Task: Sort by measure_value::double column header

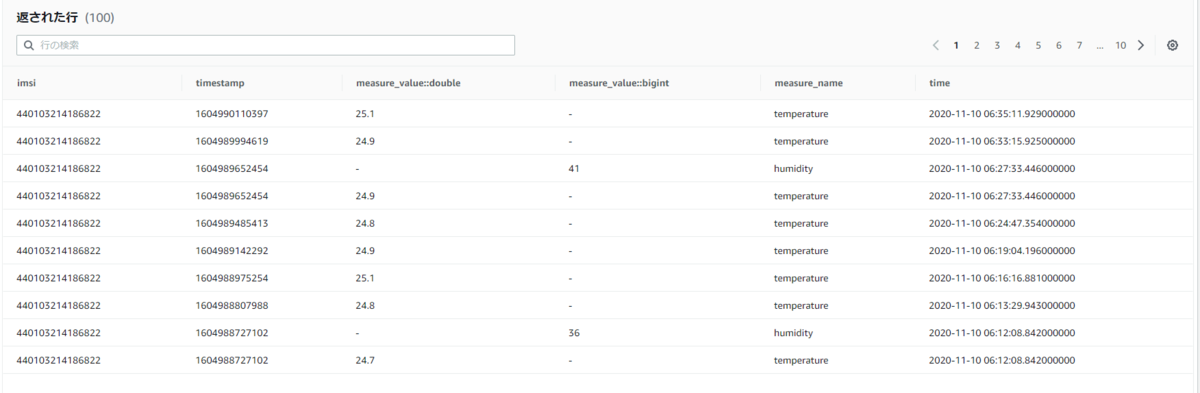Action: pos(408,83)
